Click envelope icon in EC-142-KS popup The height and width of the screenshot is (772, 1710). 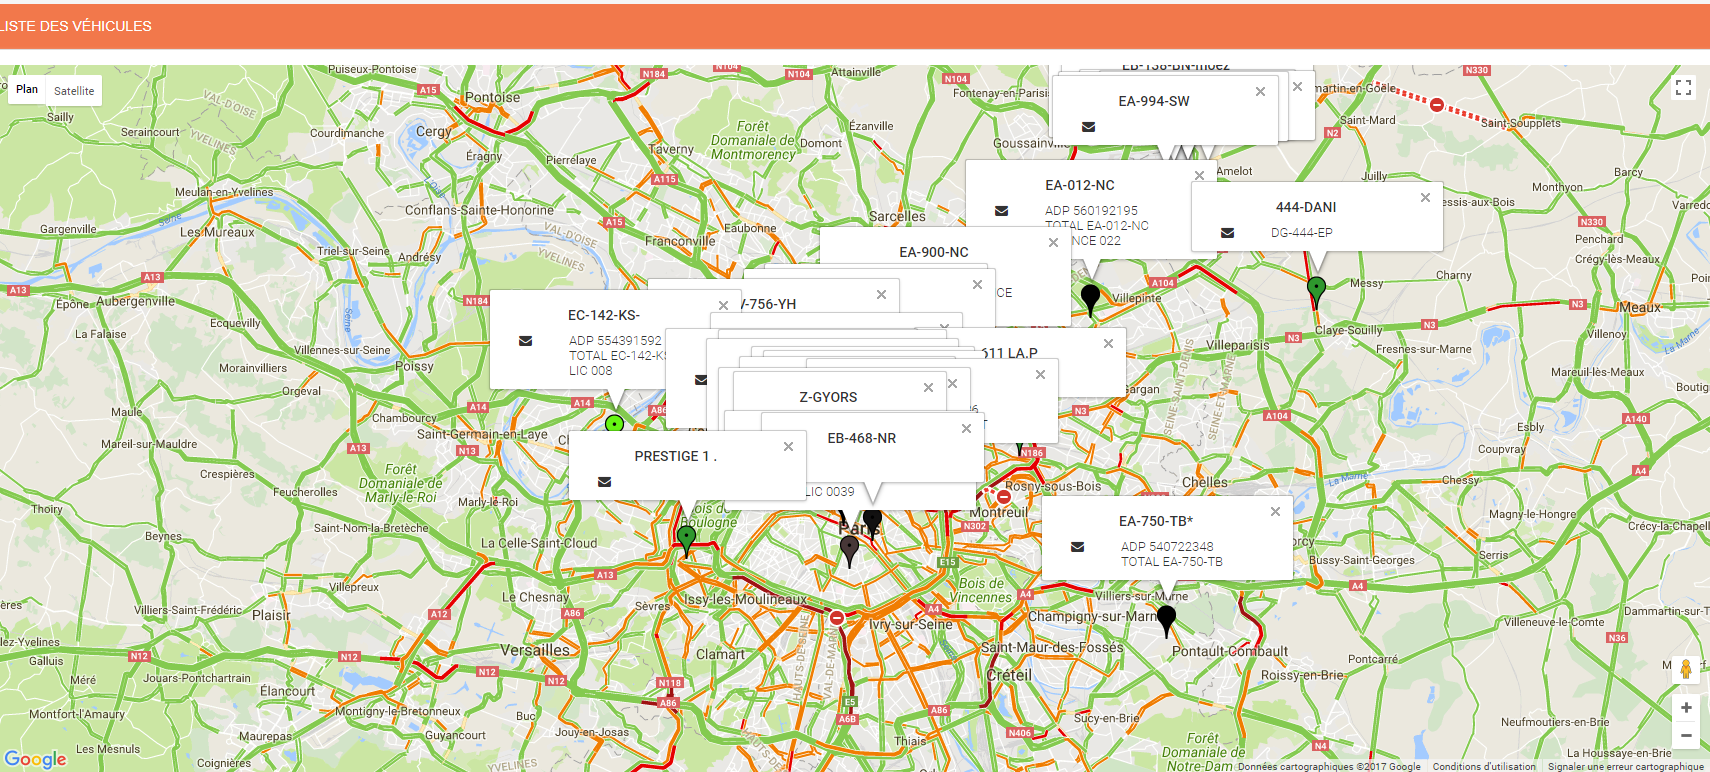(x=525, y=341)
